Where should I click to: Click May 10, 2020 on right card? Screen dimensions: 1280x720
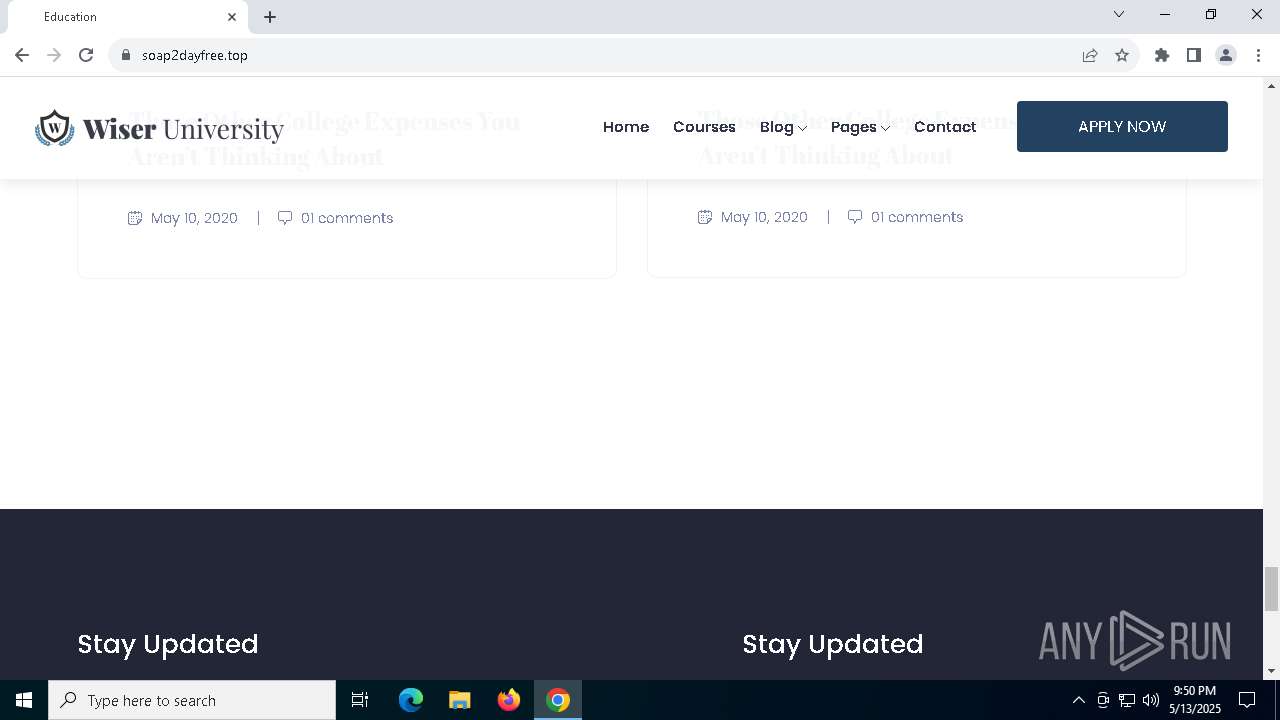click(x=764, y=217)
